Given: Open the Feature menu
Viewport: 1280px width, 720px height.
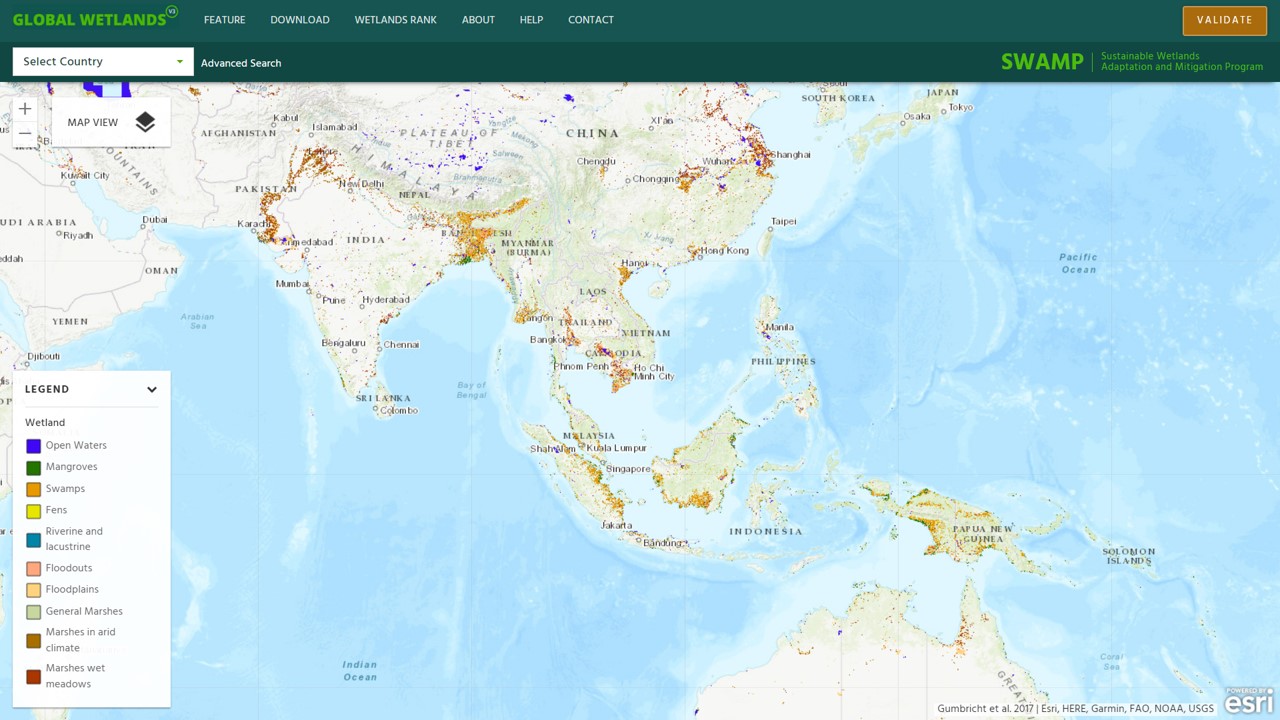Looking at the screenshot, I should (x=224, y=20).
